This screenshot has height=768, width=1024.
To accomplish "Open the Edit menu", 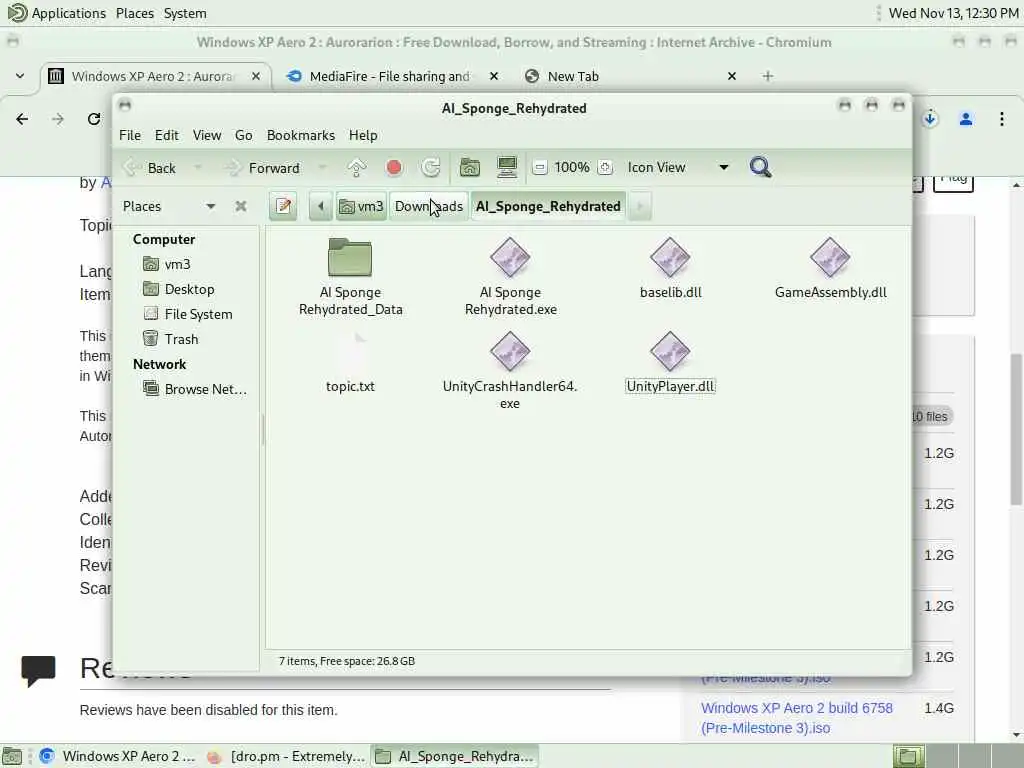I will point(167,135).
